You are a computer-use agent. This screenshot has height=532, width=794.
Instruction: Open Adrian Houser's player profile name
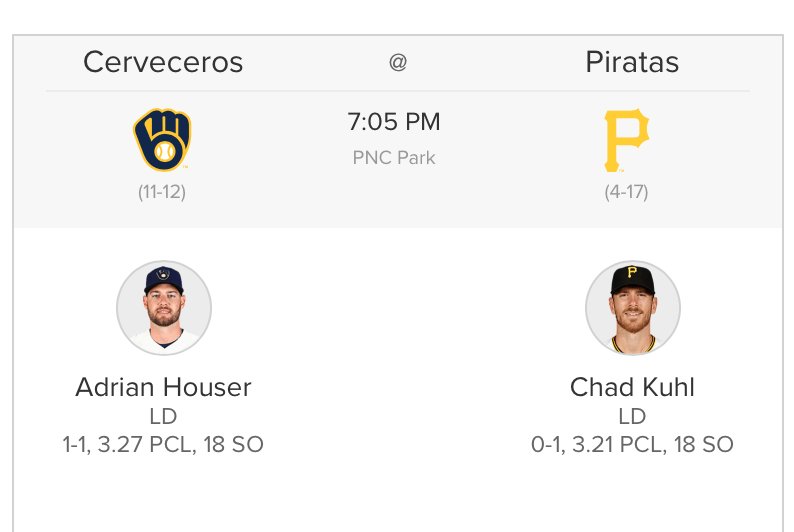pyautogui.click(x=163, y=387)
